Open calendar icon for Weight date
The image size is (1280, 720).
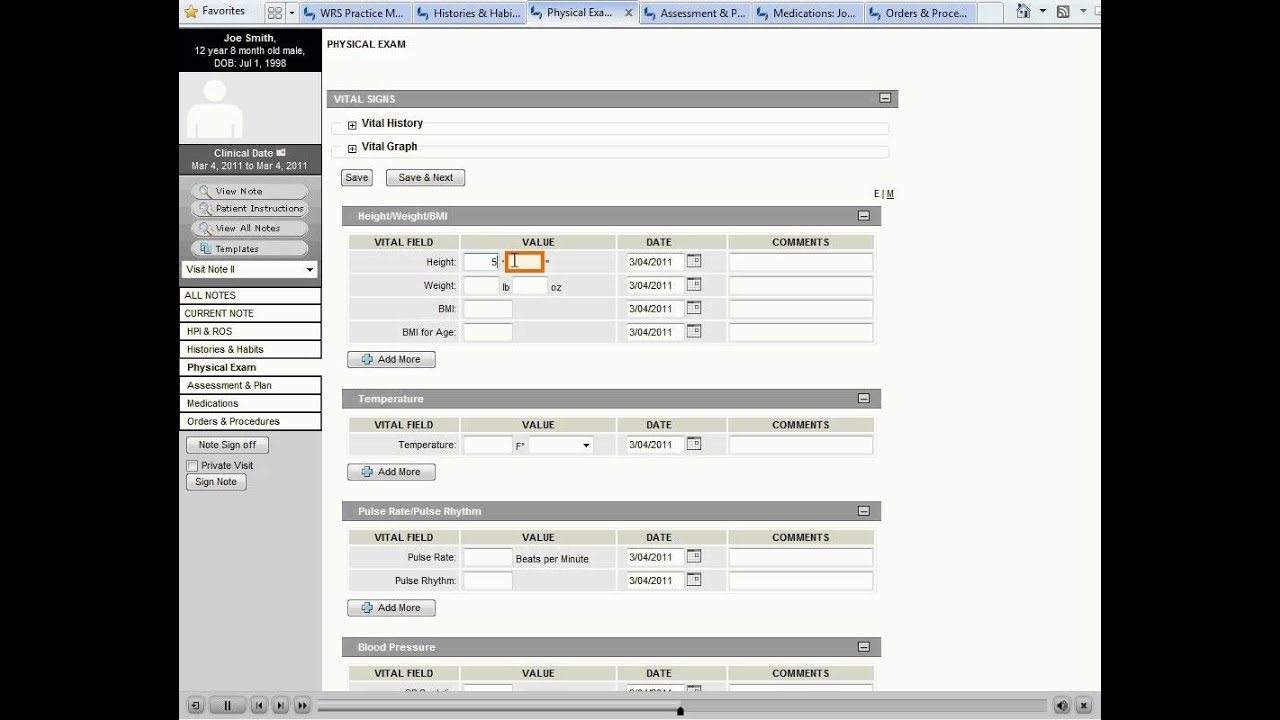pyautogui.click(x=694, y=285)
